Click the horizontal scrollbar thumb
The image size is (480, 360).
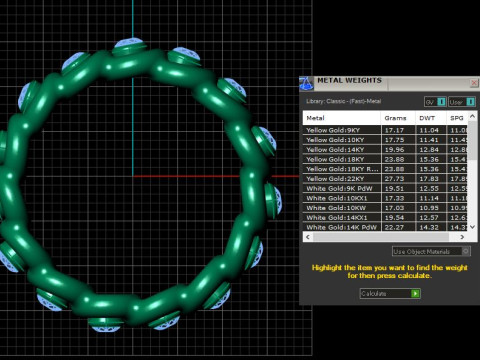381,237
